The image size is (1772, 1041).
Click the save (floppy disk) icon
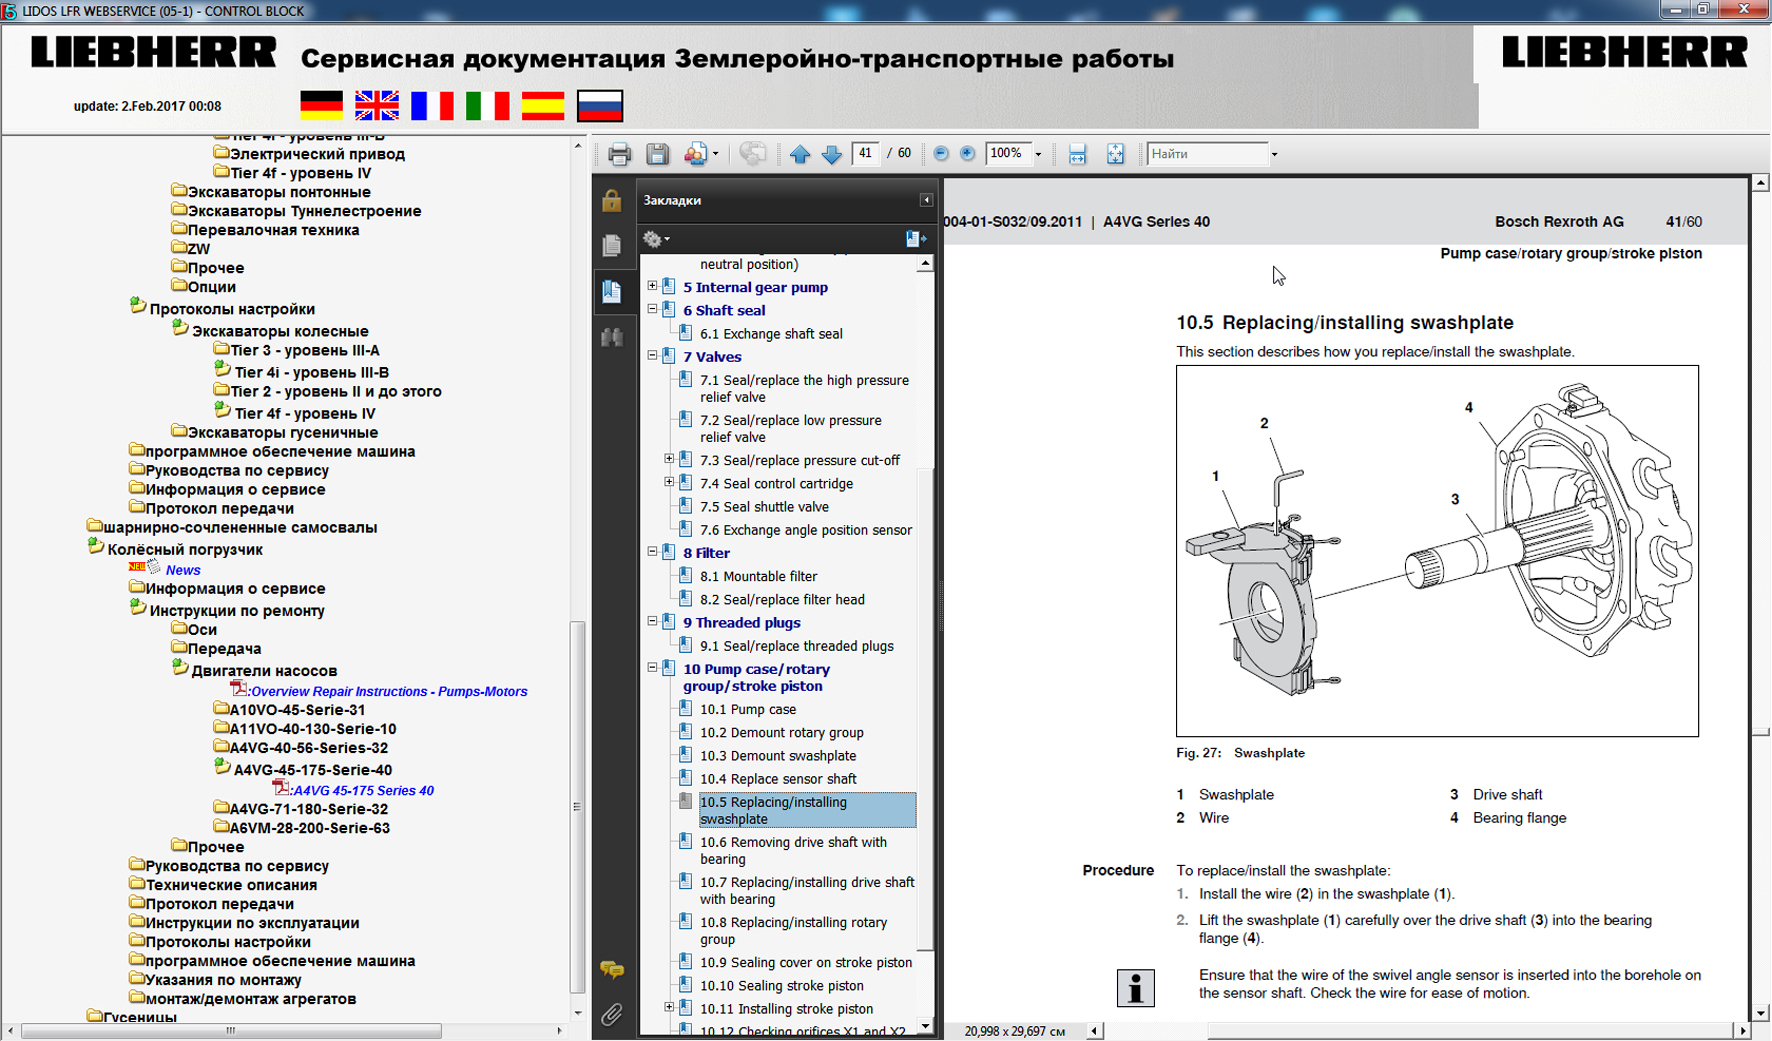pos(657,154)
